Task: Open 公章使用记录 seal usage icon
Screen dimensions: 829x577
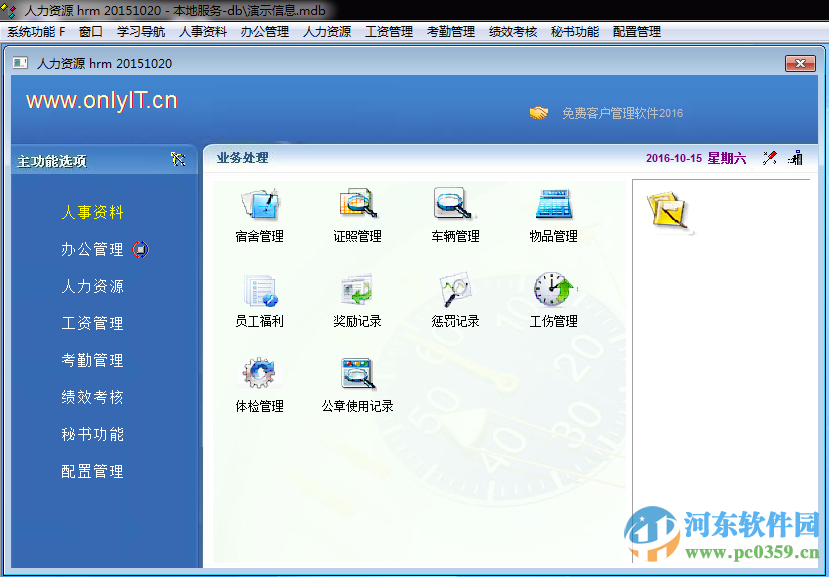Action: [357, 374]
